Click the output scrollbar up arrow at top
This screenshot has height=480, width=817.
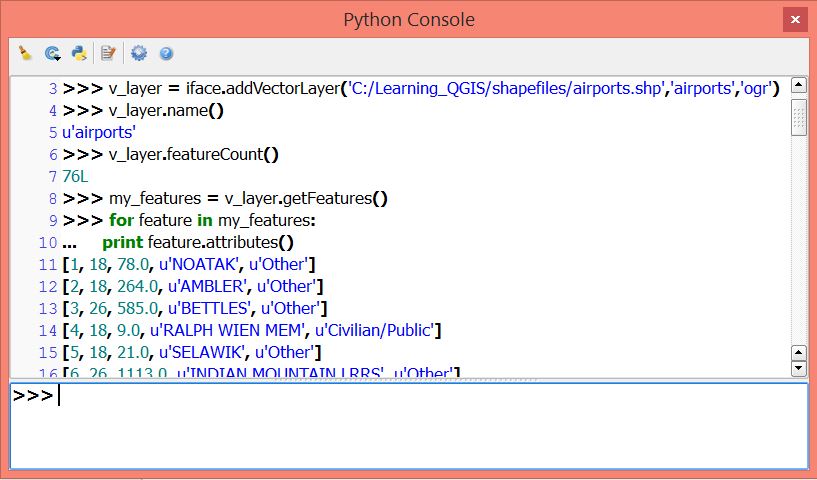coord(799,85)
